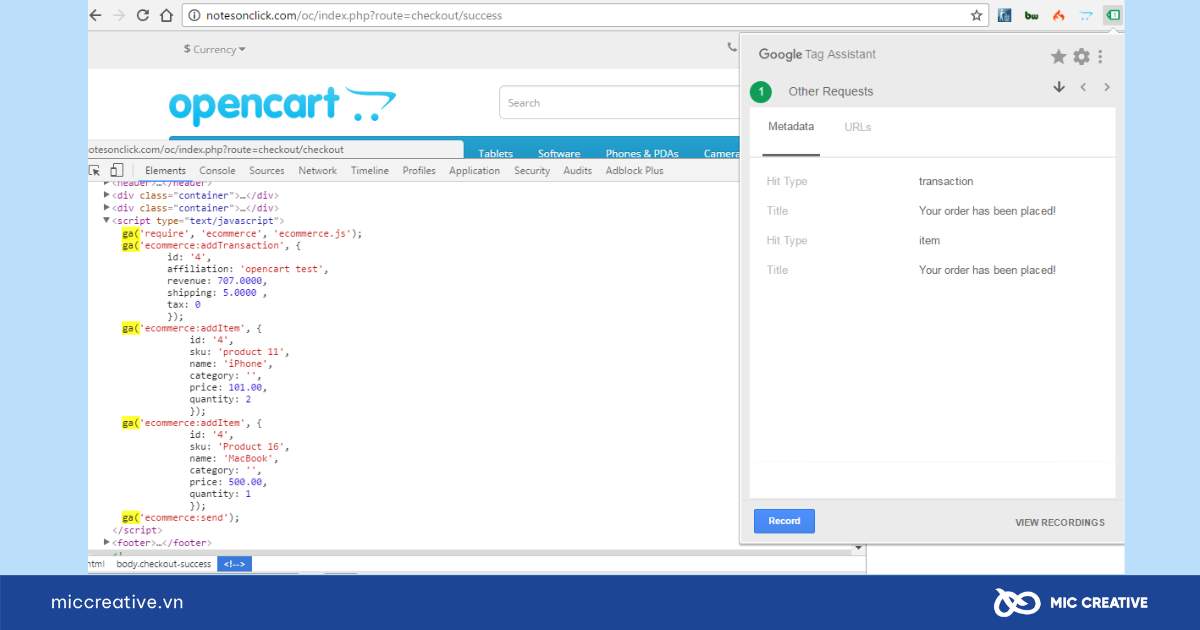Toggle the Google Tag Assistant extension icon
Screen dimensions: 1200x630
[x=1113, y=15]
